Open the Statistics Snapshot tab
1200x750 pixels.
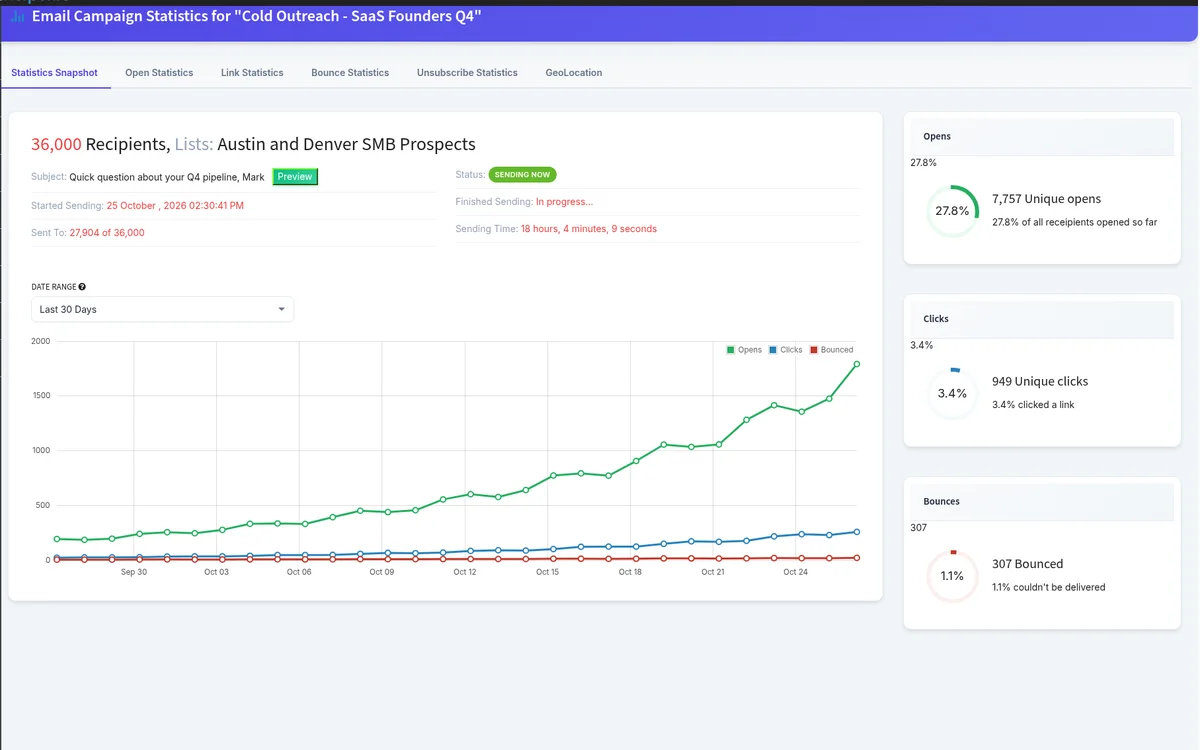pyautogui.click(x=55, y=73)
